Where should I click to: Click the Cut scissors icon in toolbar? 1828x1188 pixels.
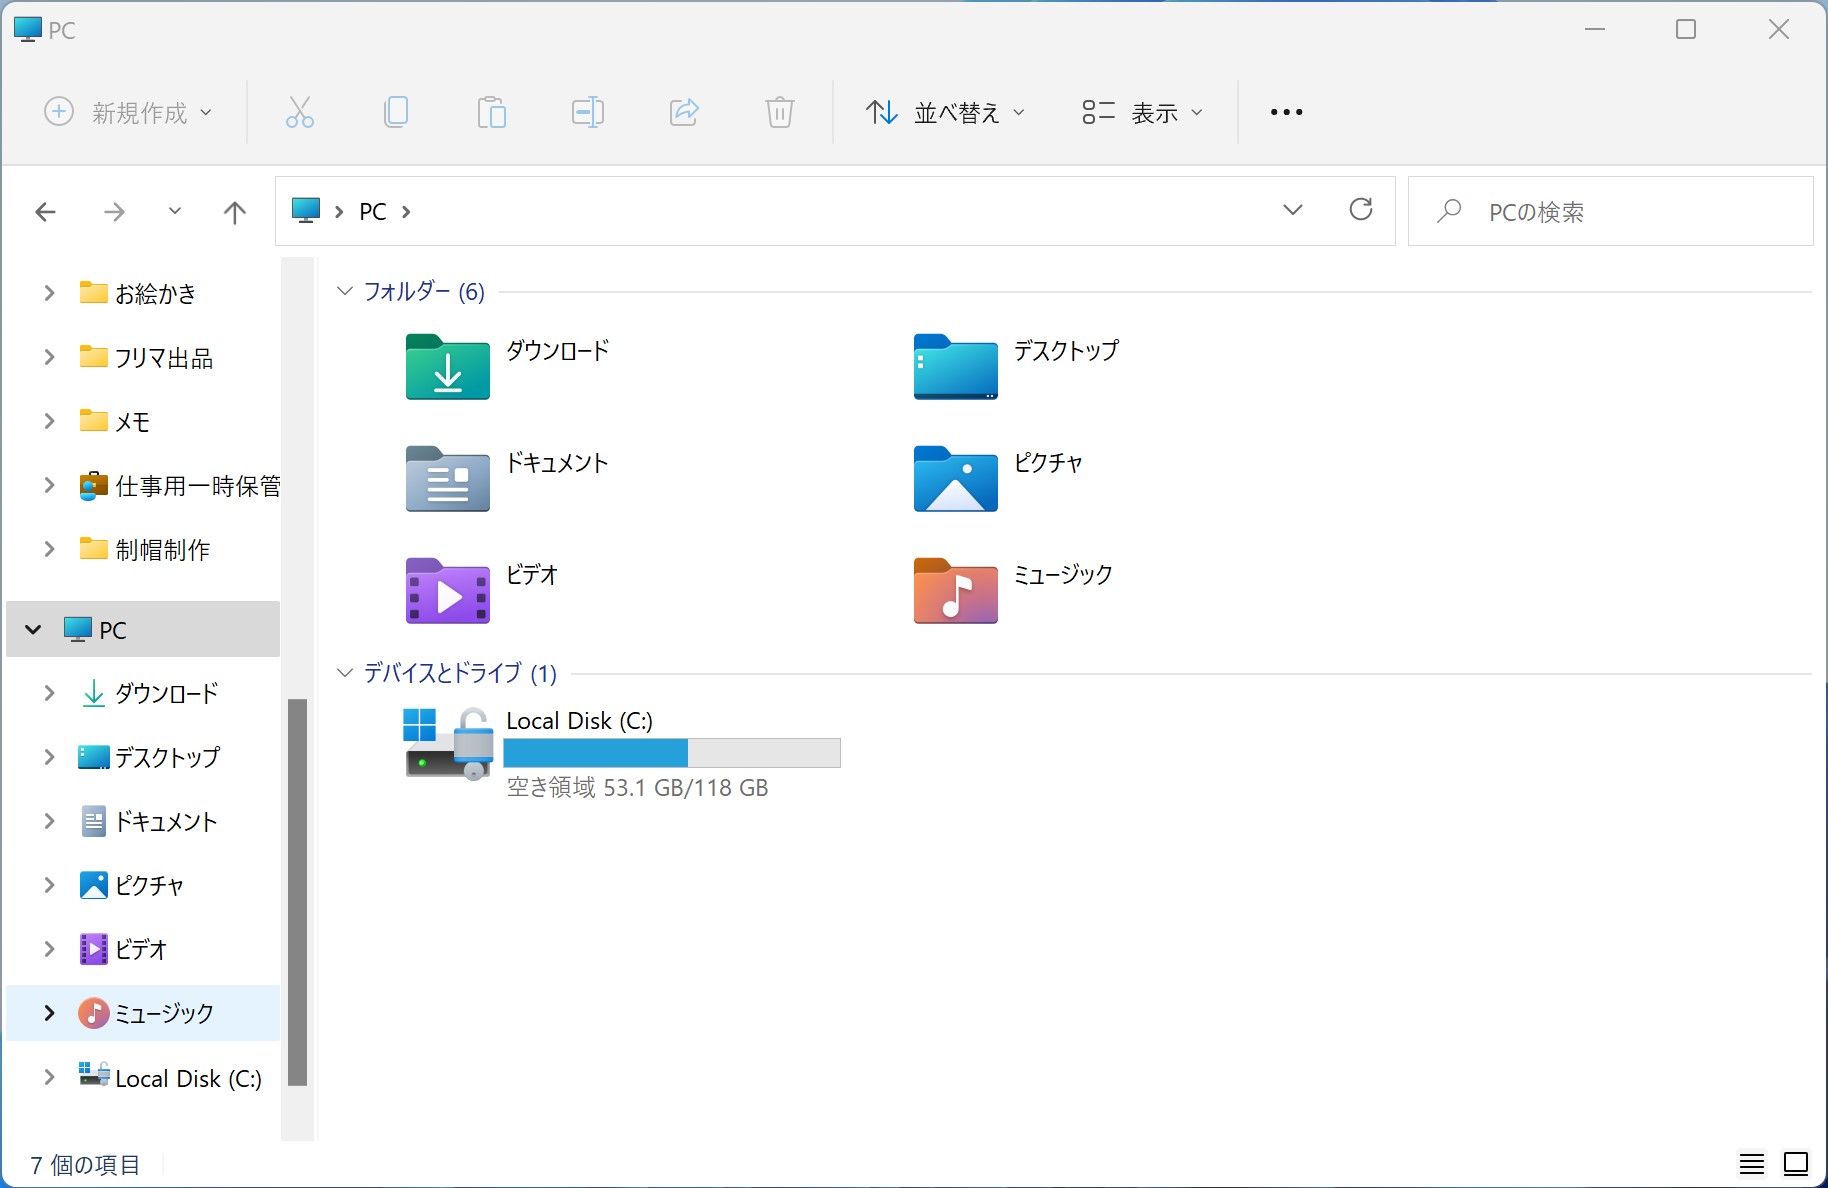[299, 112]
